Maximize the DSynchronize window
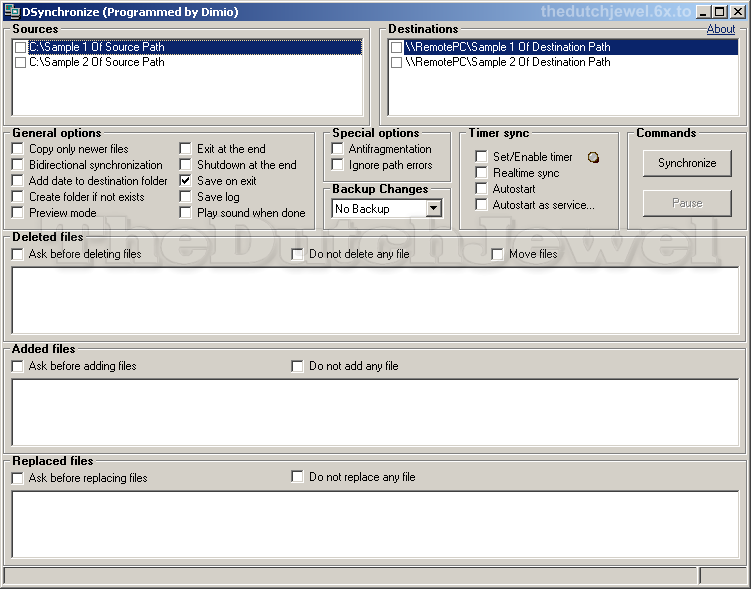 [720, 11]
